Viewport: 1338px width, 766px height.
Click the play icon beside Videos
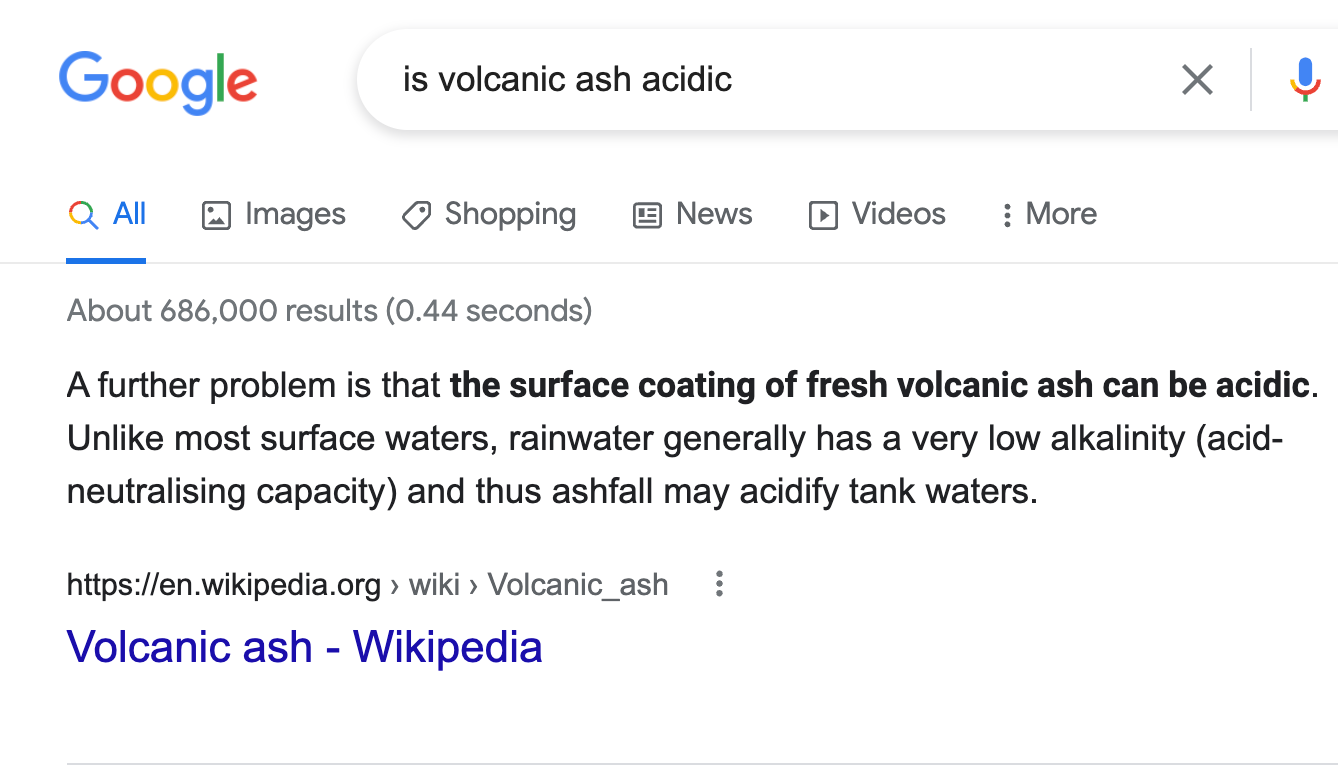point(823,215)
